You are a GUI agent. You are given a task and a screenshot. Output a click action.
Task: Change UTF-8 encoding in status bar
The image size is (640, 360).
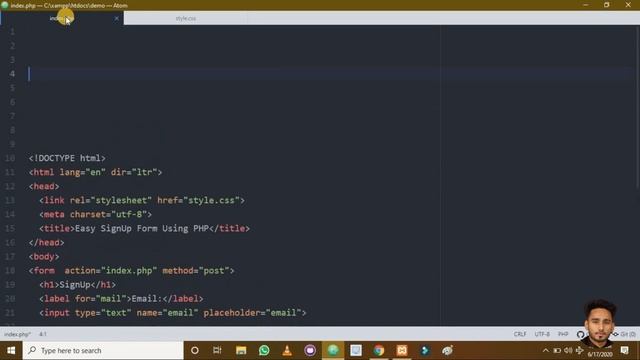(x=542, y=334)
